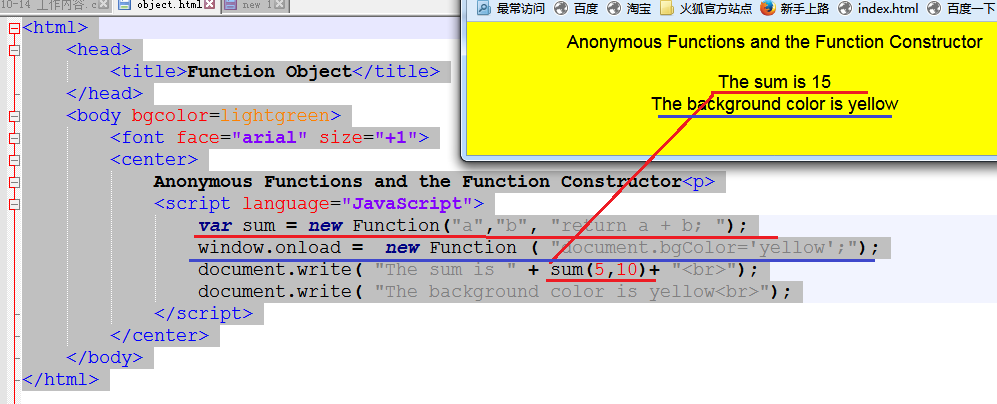Viewport: 997px width, 404px height.
Task: Place cursor on 'Function Object' title text
Action: [270, 71]
